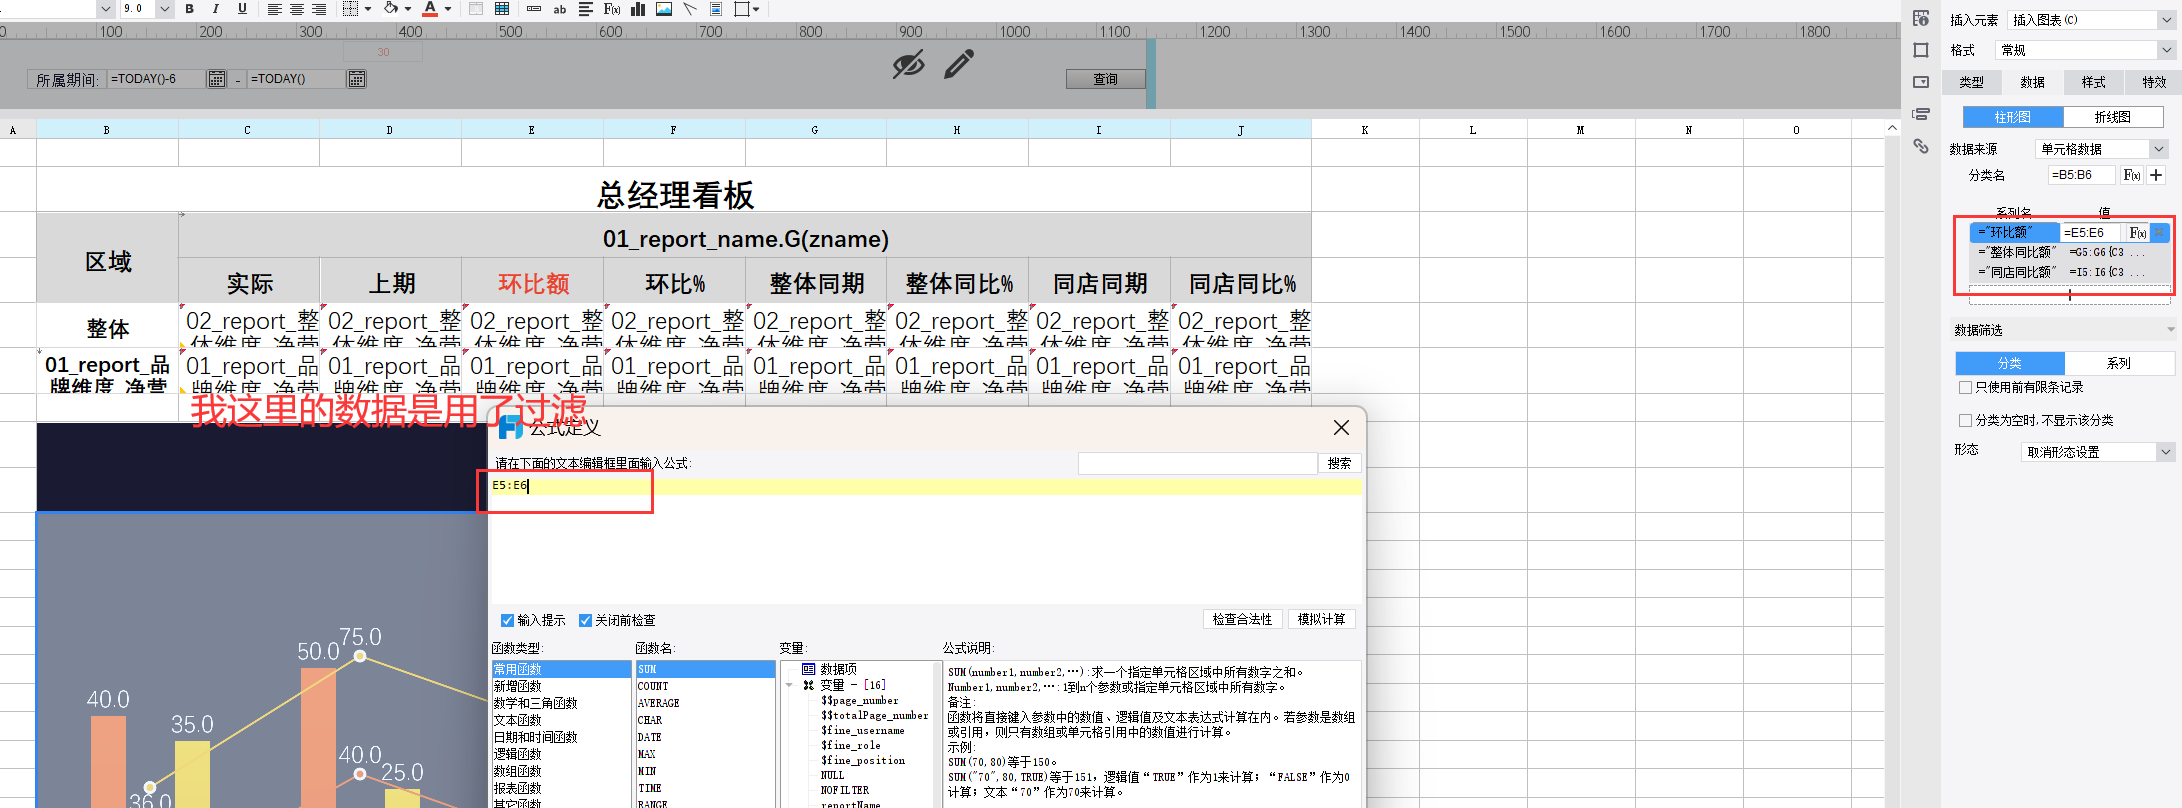The width and height of the screenshot is (2182, 808).
Task: Open font color dropdown arrow
Action: (x=447, y=9)
